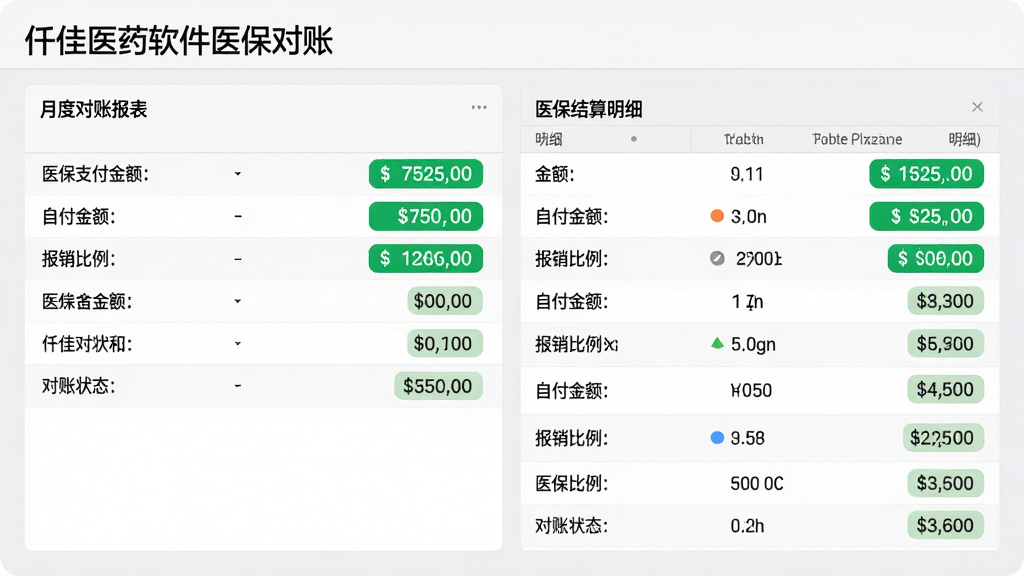Open the three-dot menu in 月度对账报表 panel
This screenshot has height=576, width=1024.
(479, 108)
